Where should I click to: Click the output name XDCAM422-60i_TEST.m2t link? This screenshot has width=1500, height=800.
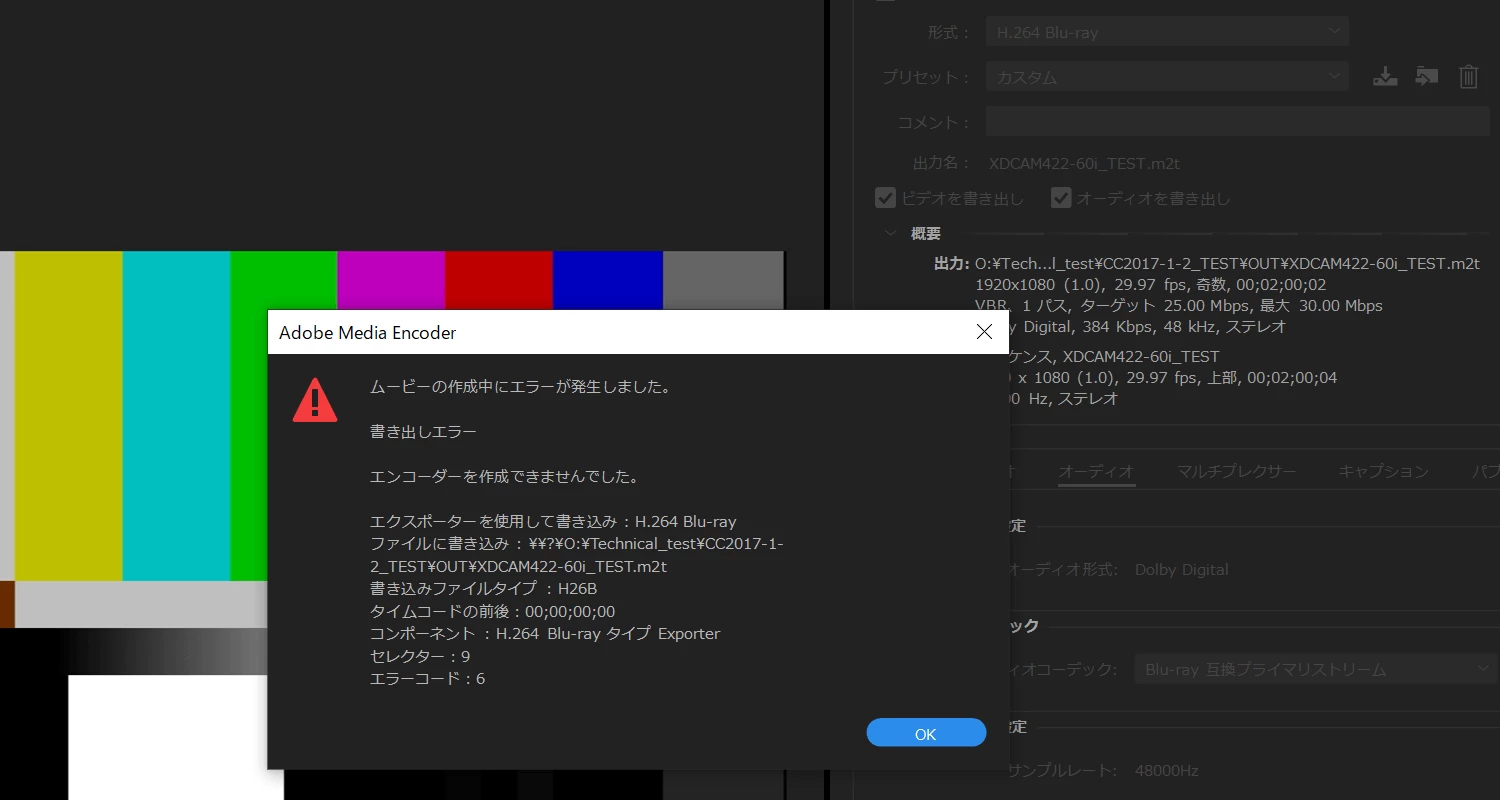point(1084,163)
